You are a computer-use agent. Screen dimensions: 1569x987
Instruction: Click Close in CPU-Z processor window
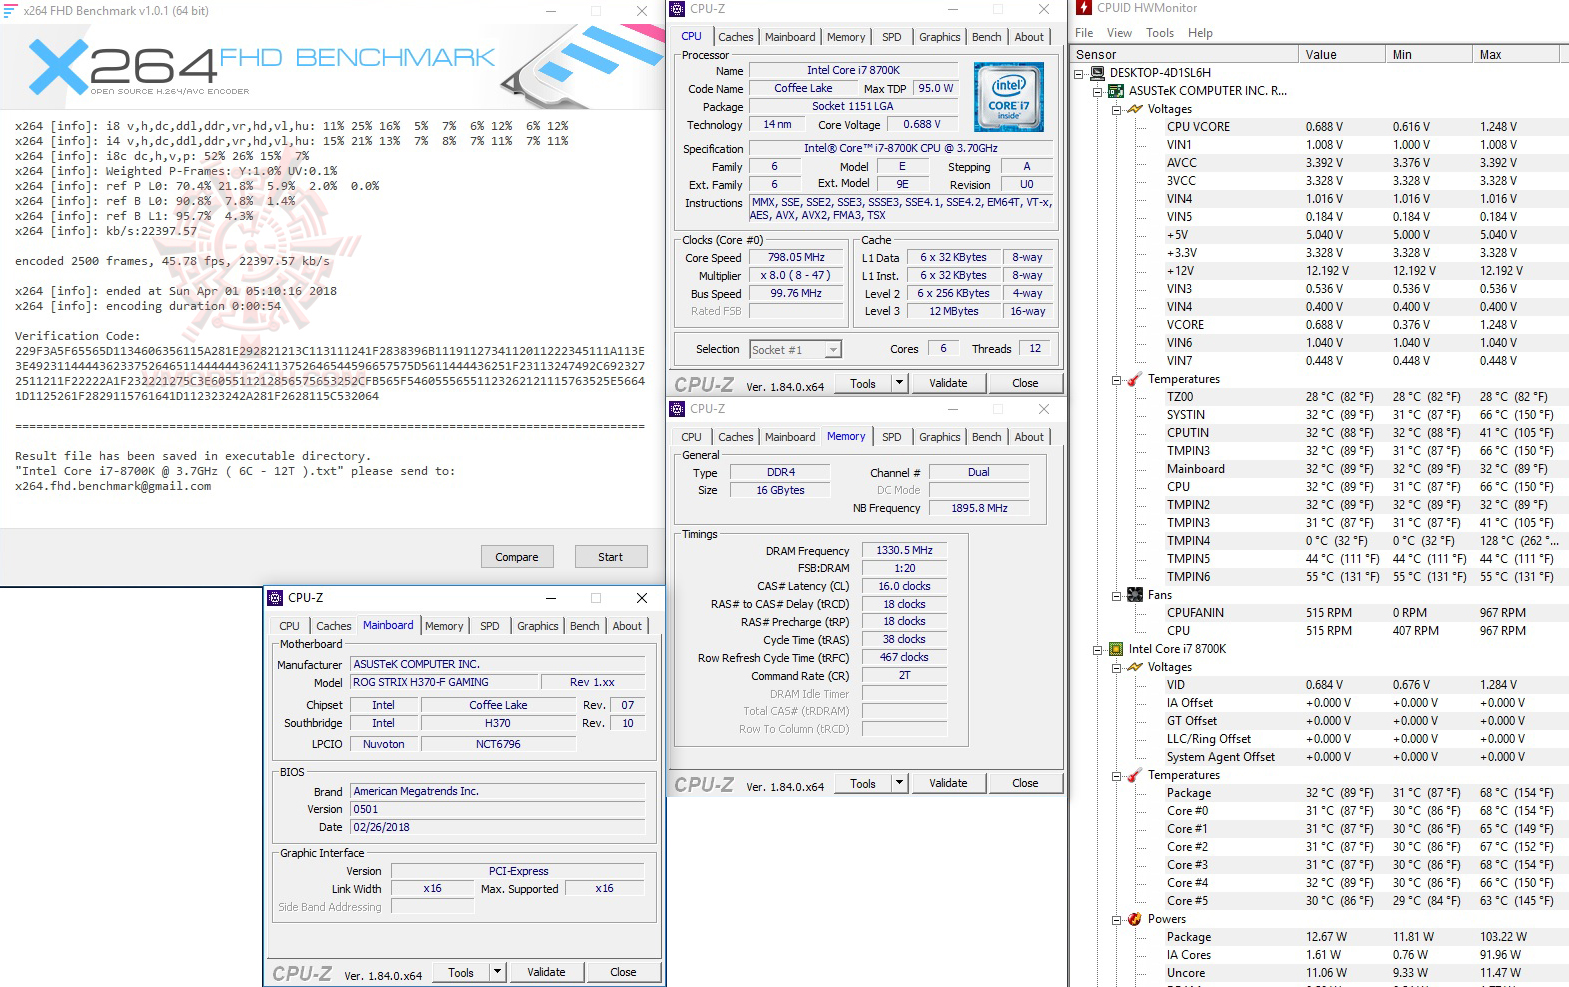tap(1025, 383)
